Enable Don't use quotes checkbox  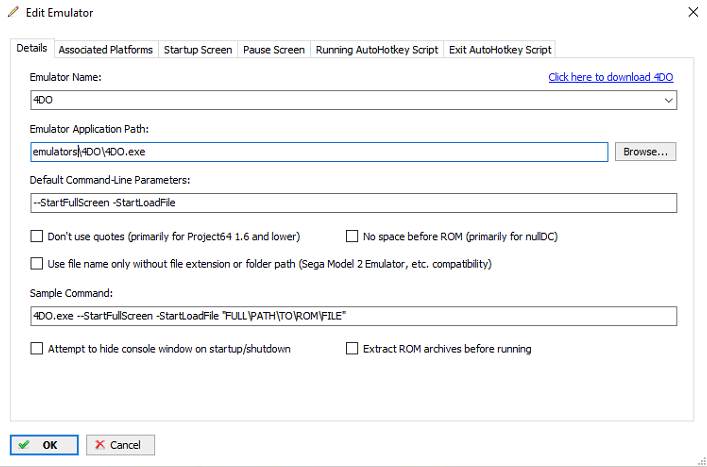tap(37, 236)
